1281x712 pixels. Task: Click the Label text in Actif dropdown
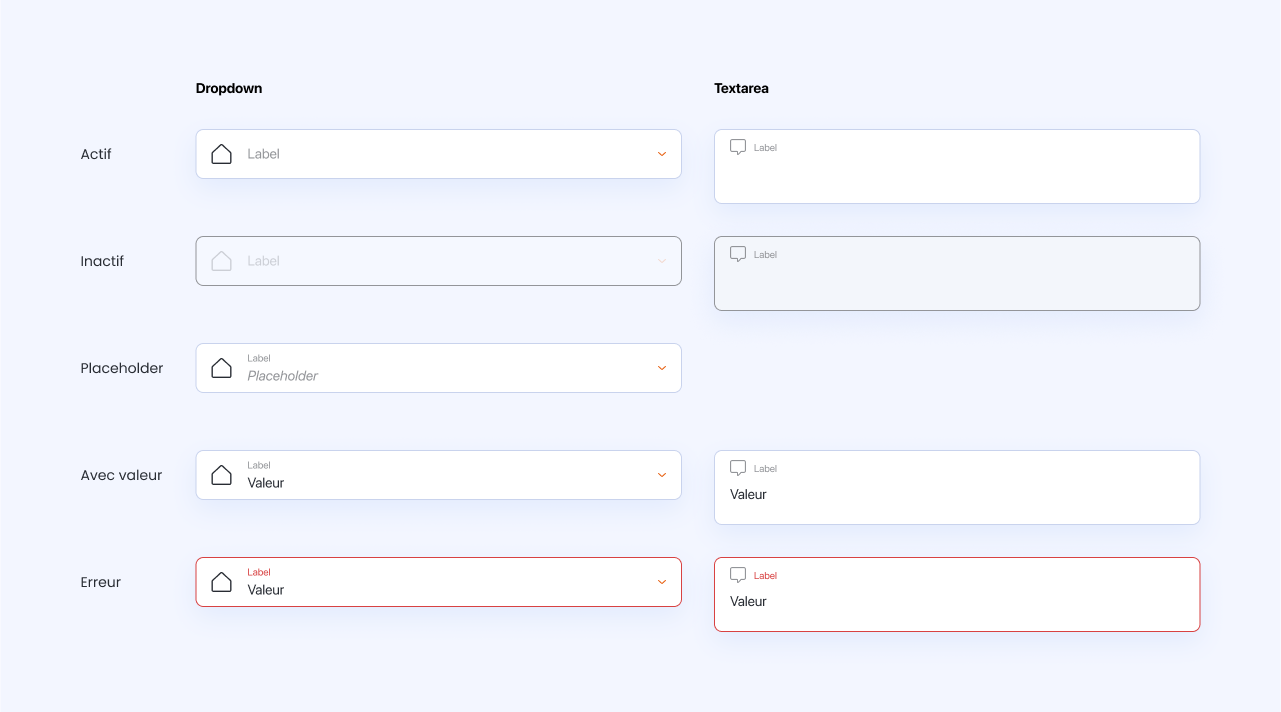pos(263,154)
